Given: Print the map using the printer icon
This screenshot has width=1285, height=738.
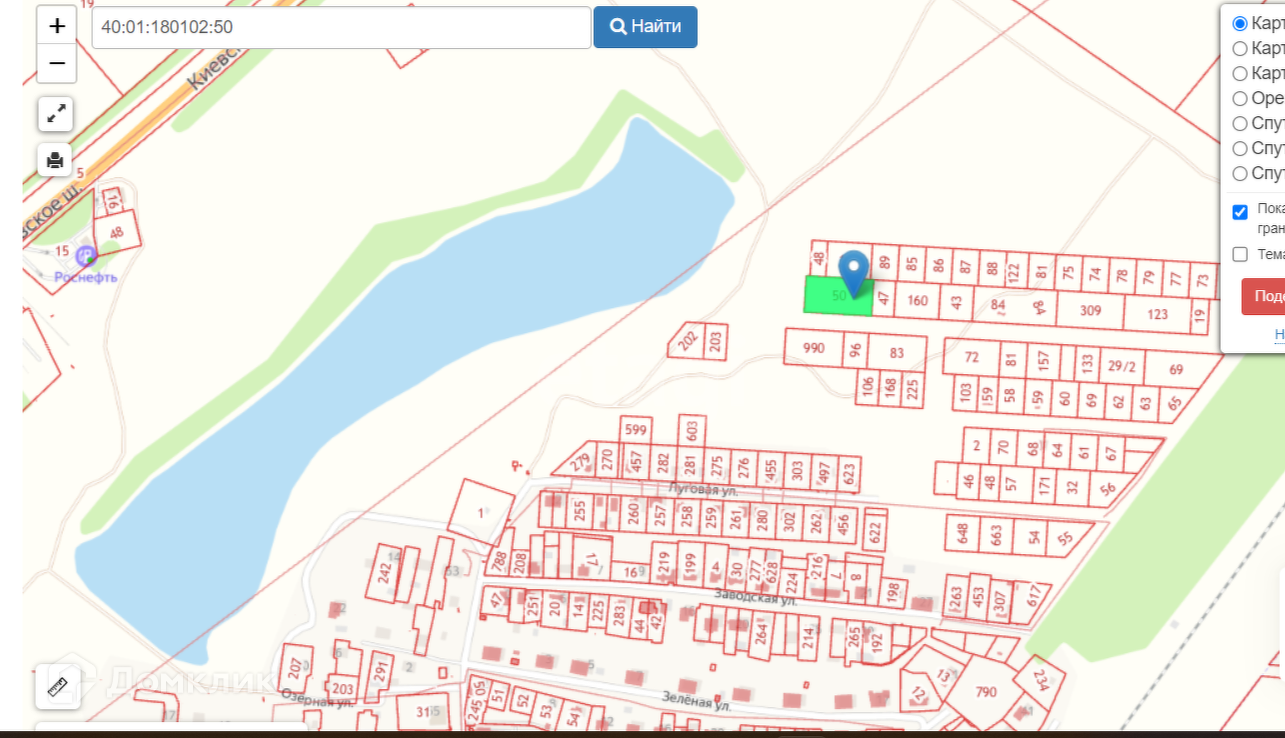Looking at the screenshot, I should tap(55, 160).
